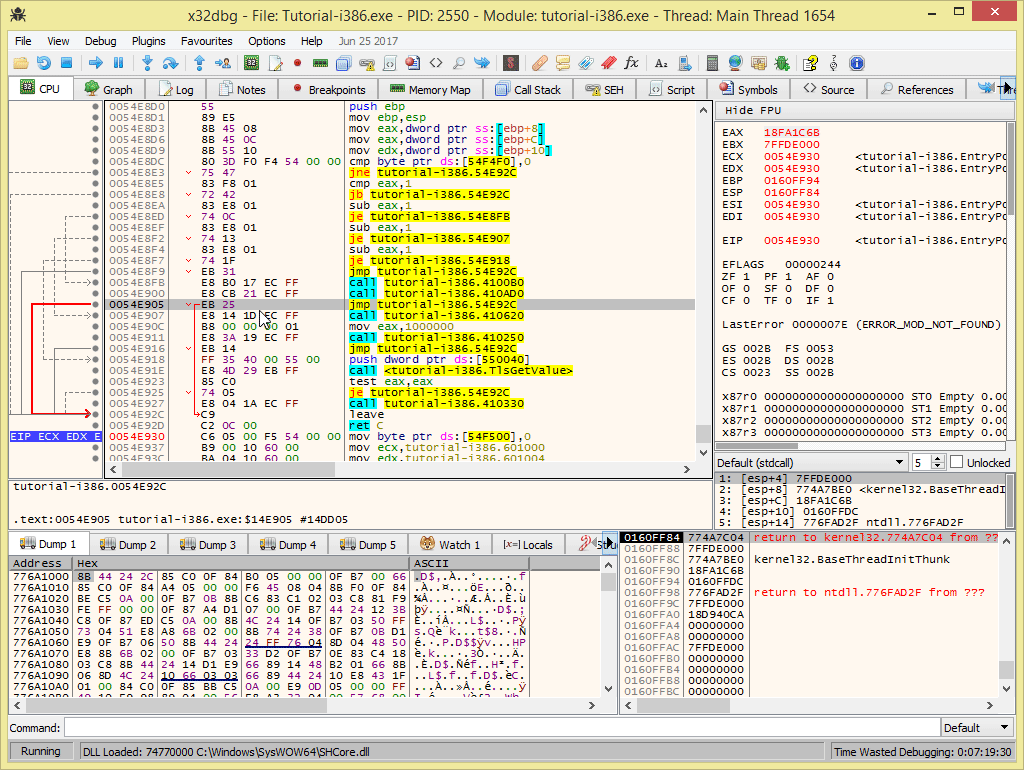Open the blue About info icon
Image resolution: width=1024 pixels, height=770 pixels.
tap(857, 63)
